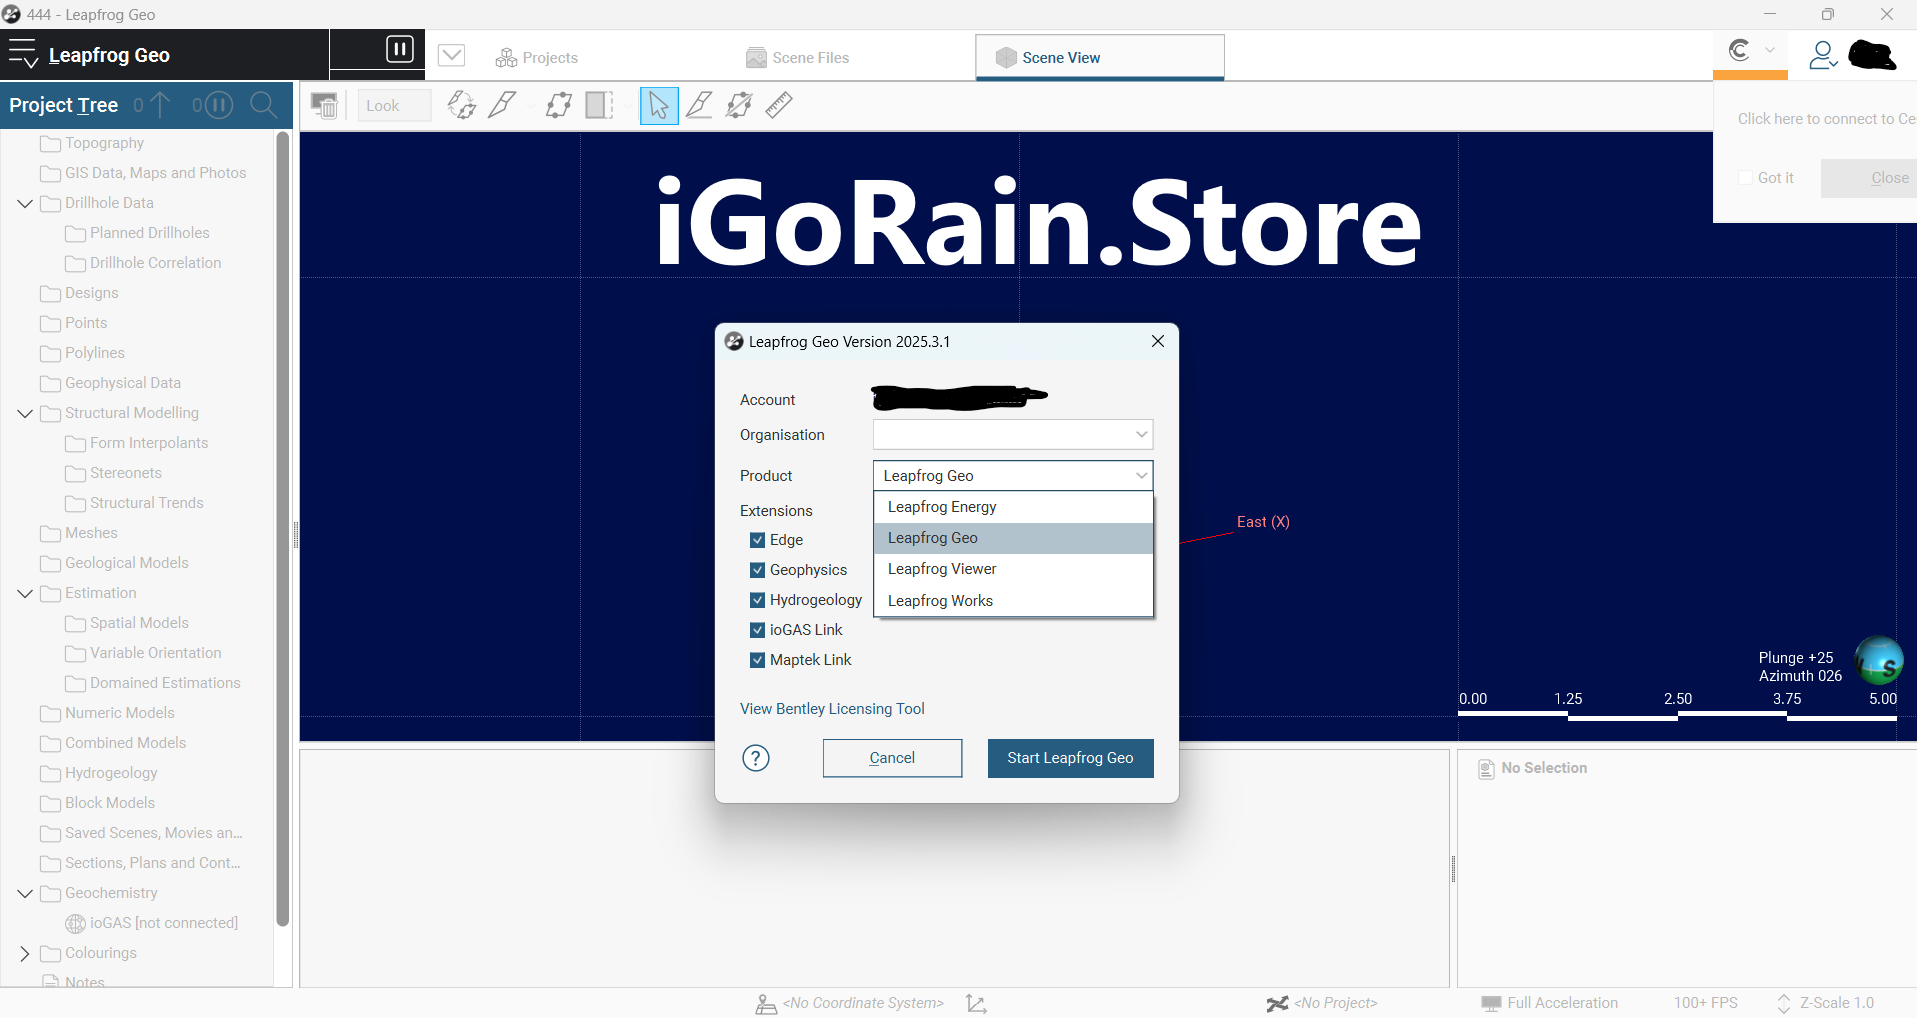Click the slicer knife tool icon
The image size is (1917, 1018).
tap(502, 105)
